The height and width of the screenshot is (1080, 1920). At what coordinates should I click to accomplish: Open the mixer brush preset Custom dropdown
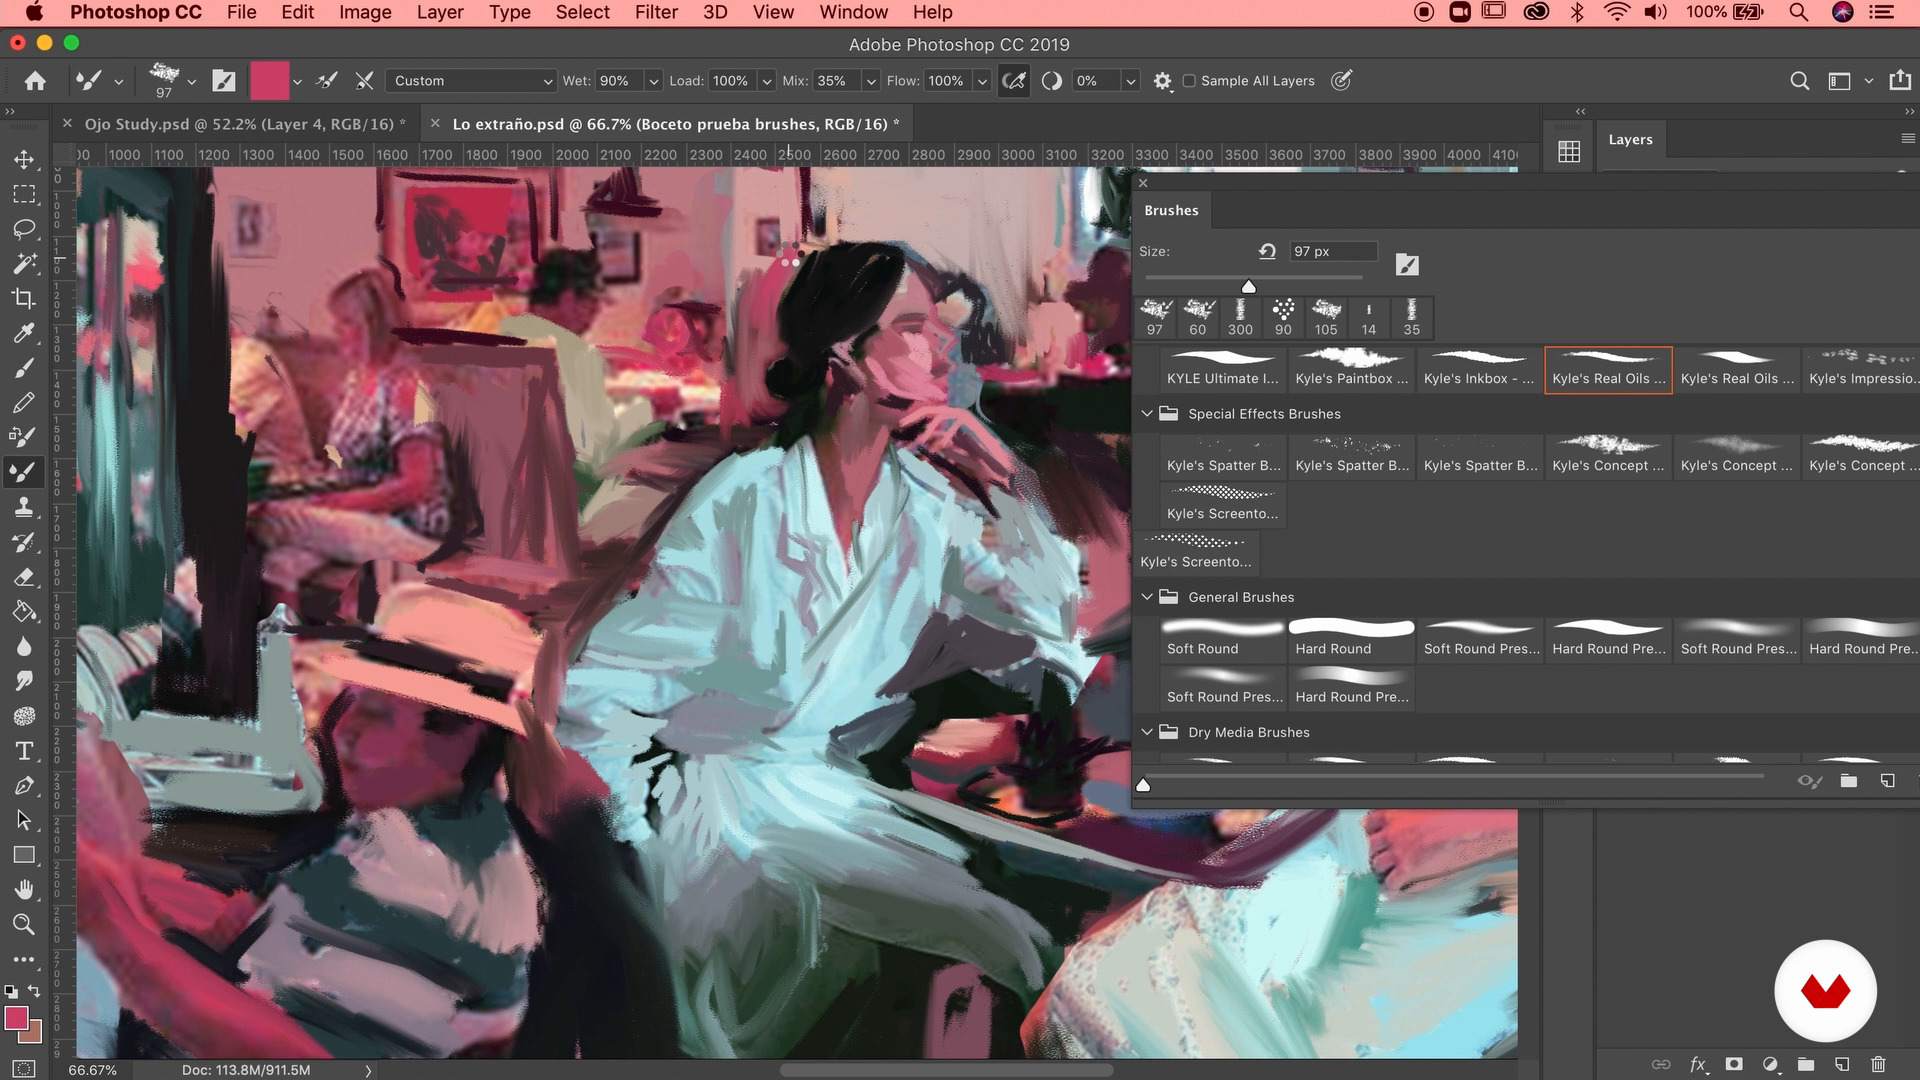click(470, 81)
